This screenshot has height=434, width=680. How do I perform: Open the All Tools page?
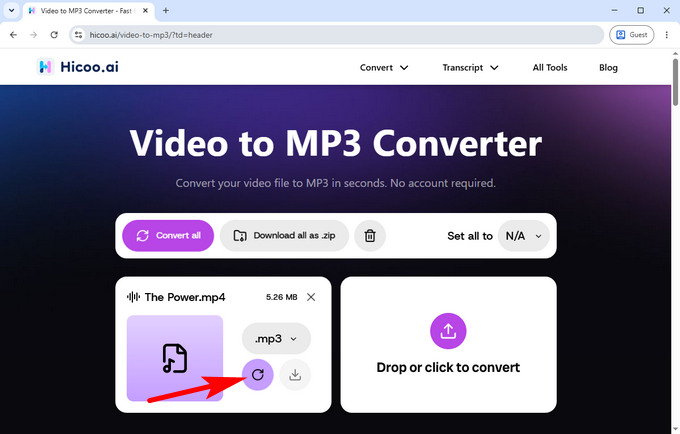[x=550, y=68]
